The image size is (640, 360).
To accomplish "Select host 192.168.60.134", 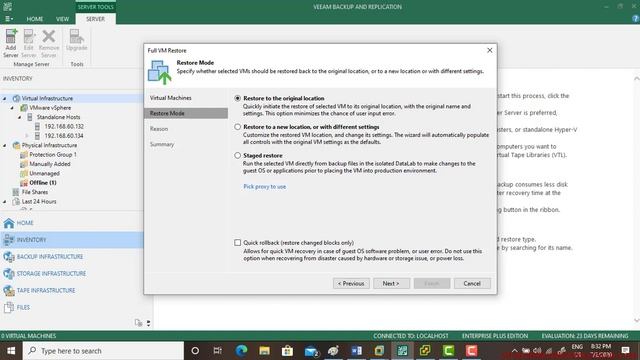I will [x=64, y=136].
